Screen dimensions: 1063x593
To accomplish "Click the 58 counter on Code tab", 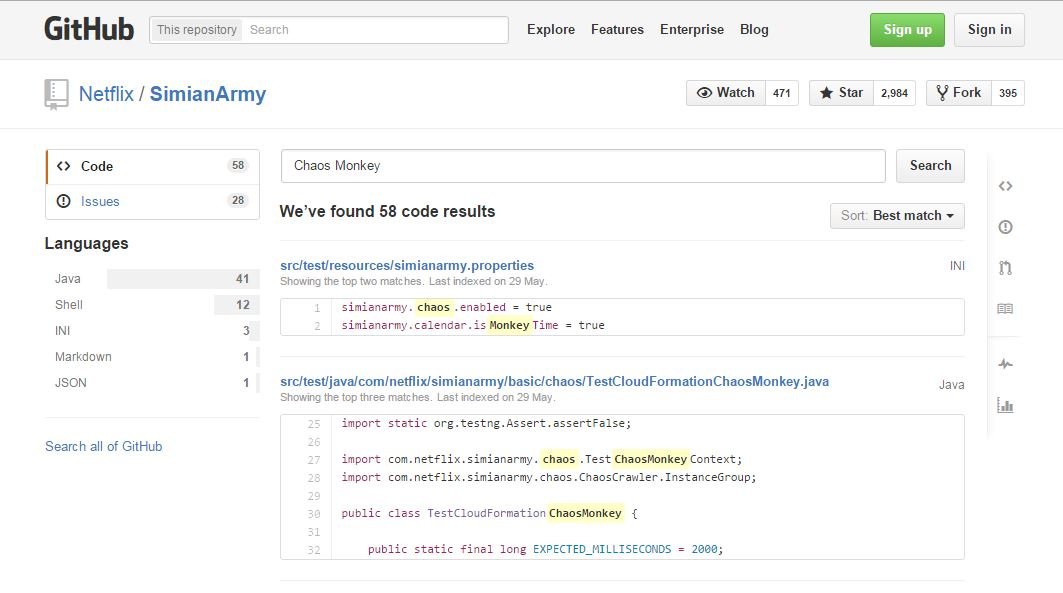I will pyautogui.click(x=238, y=165).
